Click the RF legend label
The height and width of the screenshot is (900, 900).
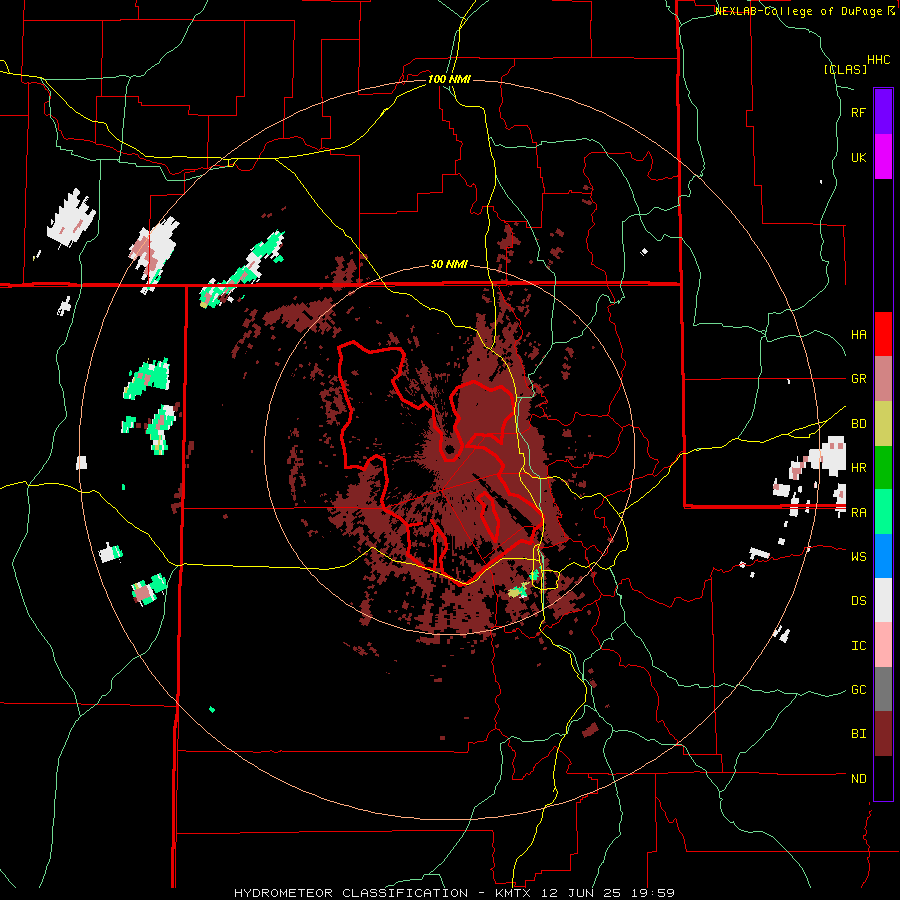tap(858, 113)
